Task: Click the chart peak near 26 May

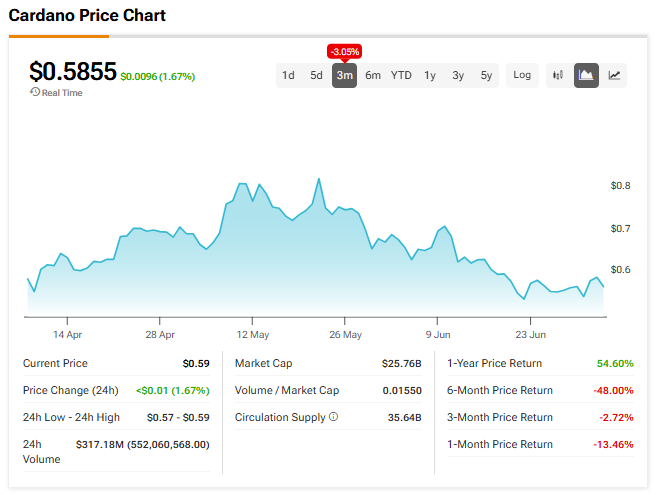Action: pyautogui.click(x=318, y=180)
